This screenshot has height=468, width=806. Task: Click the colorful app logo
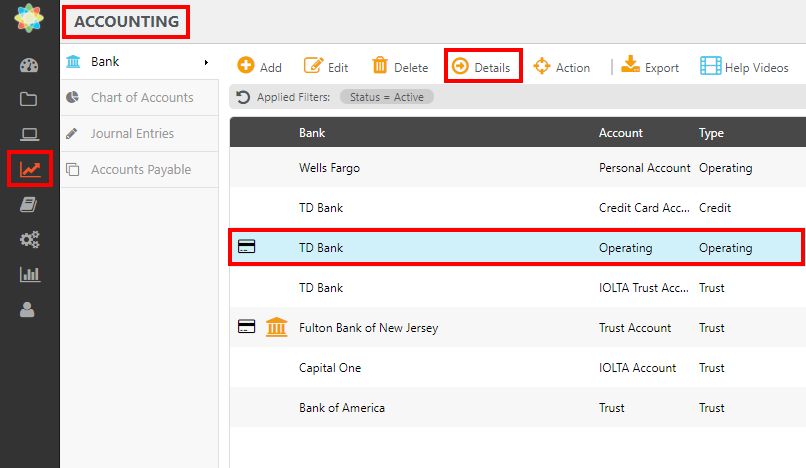[x=29, y=18]
